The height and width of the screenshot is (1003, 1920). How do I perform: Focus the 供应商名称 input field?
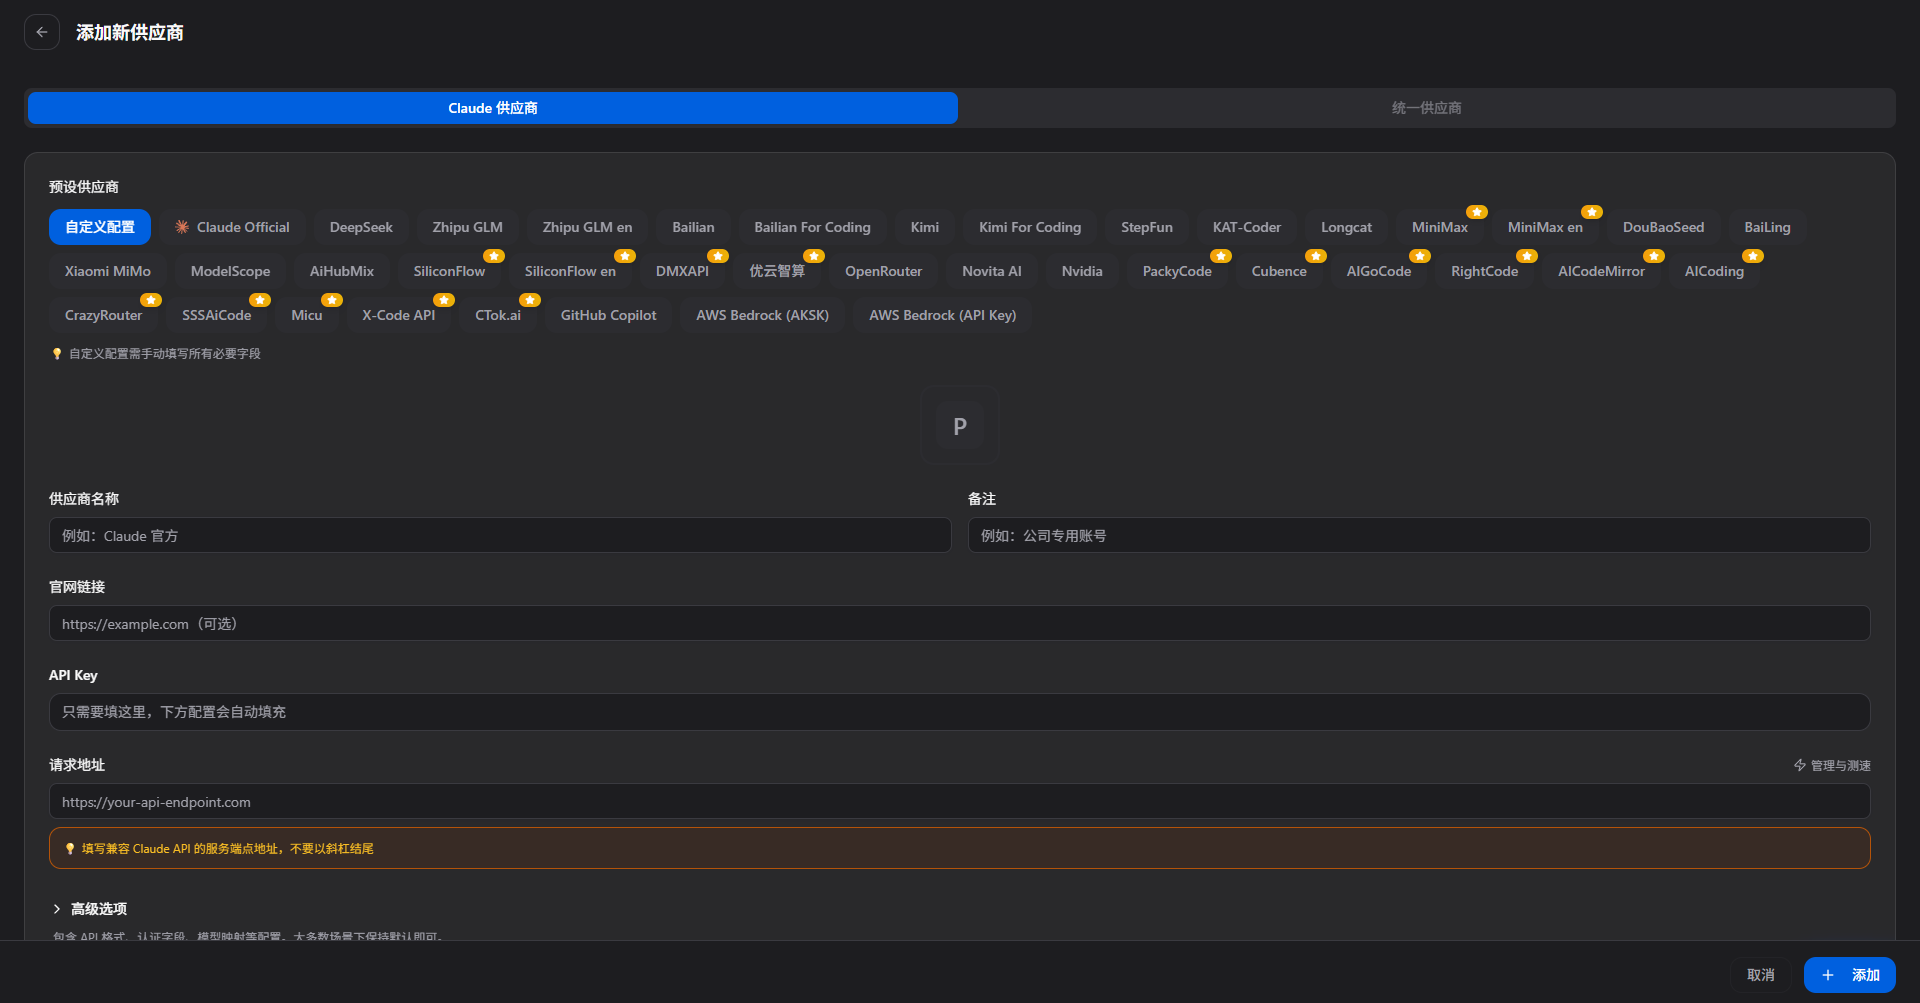coord(500,536)
